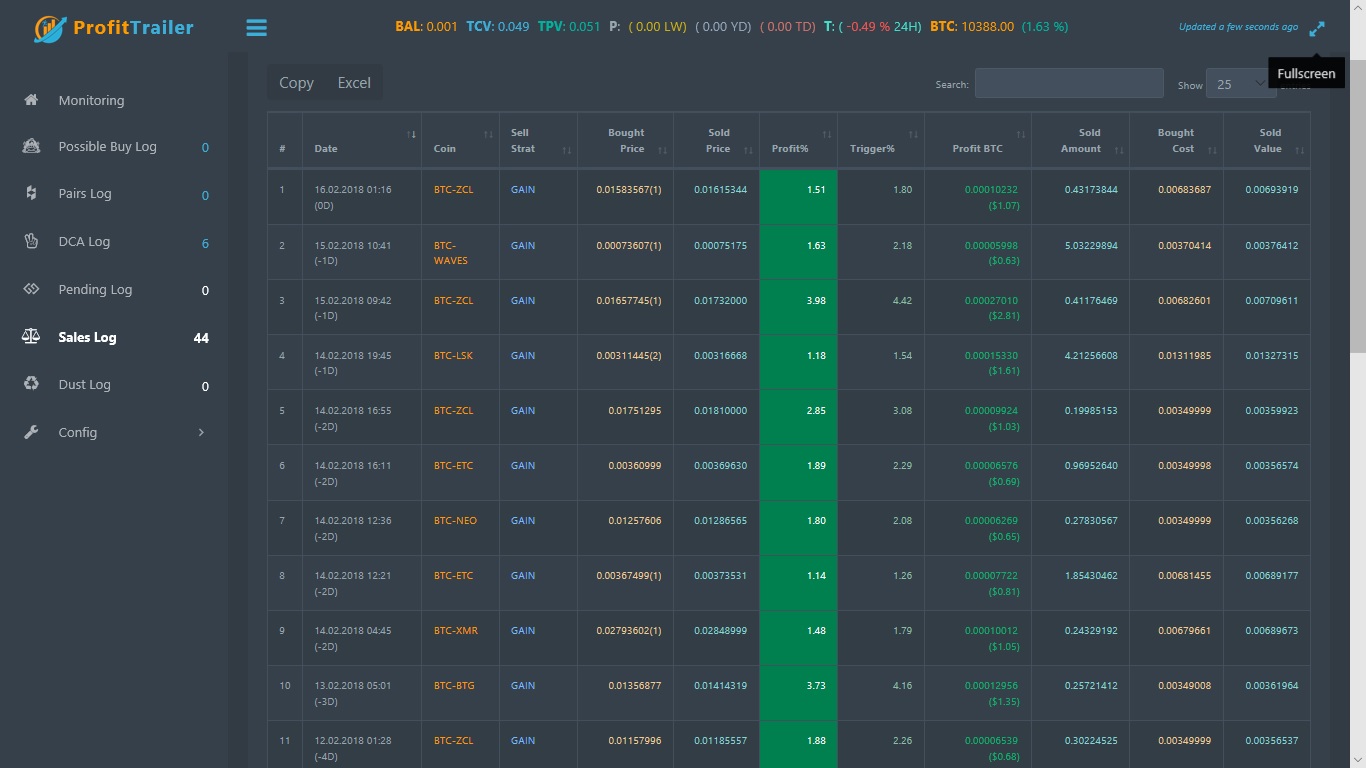
Task: Click the Pairs Log icon
Action: 31,193
